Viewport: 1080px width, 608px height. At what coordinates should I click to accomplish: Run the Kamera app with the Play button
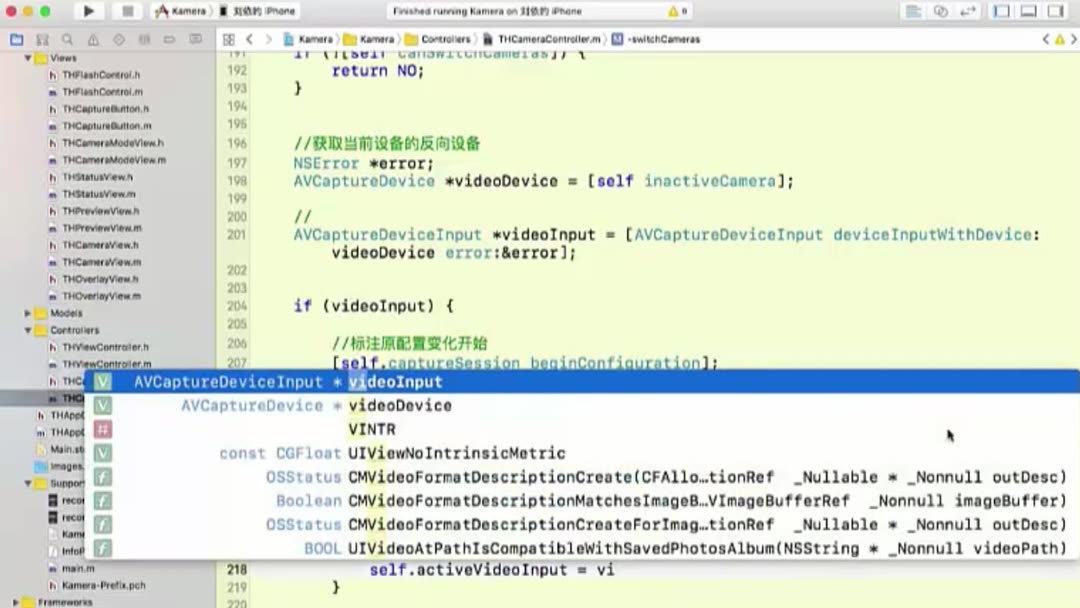click(88, 11)
